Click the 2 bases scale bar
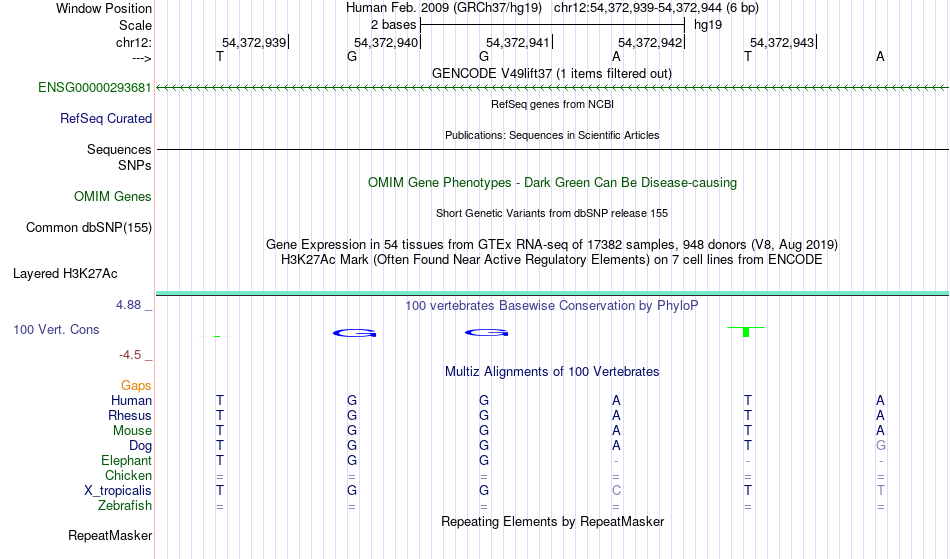Screen dimensions: 950x559 552,25
